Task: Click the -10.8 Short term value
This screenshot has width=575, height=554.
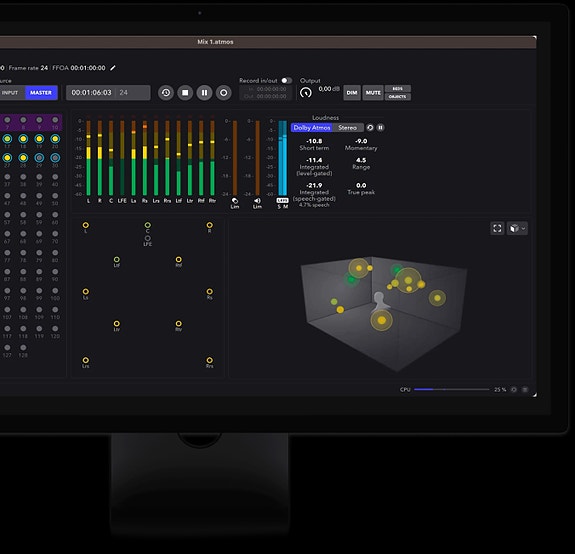Action: (x=314, y=141)
